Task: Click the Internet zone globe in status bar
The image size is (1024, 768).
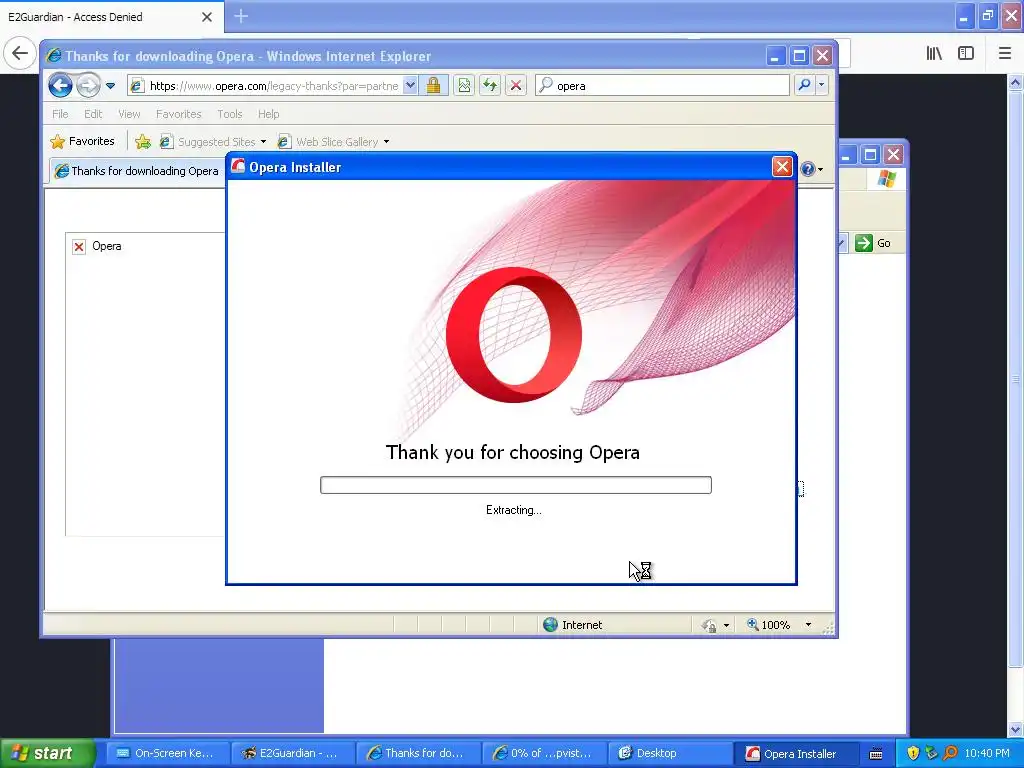Action: pos(551,624)
